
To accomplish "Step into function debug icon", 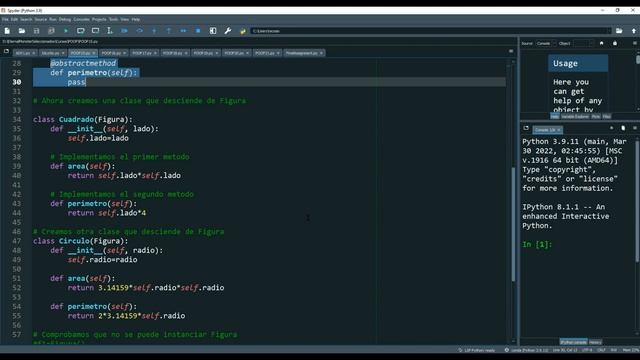I will (154, 31).
